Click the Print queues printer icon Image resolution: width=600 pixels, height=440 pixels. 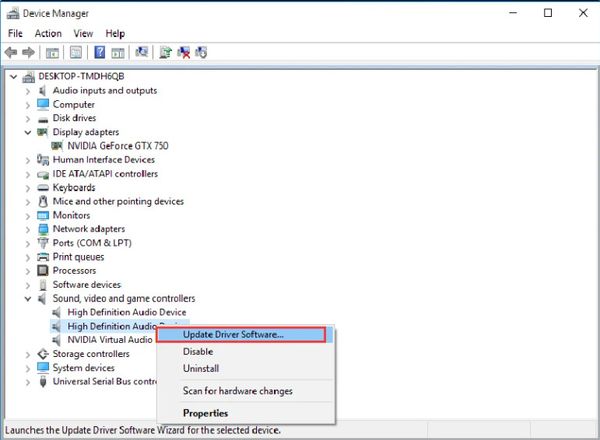(43, 256)
